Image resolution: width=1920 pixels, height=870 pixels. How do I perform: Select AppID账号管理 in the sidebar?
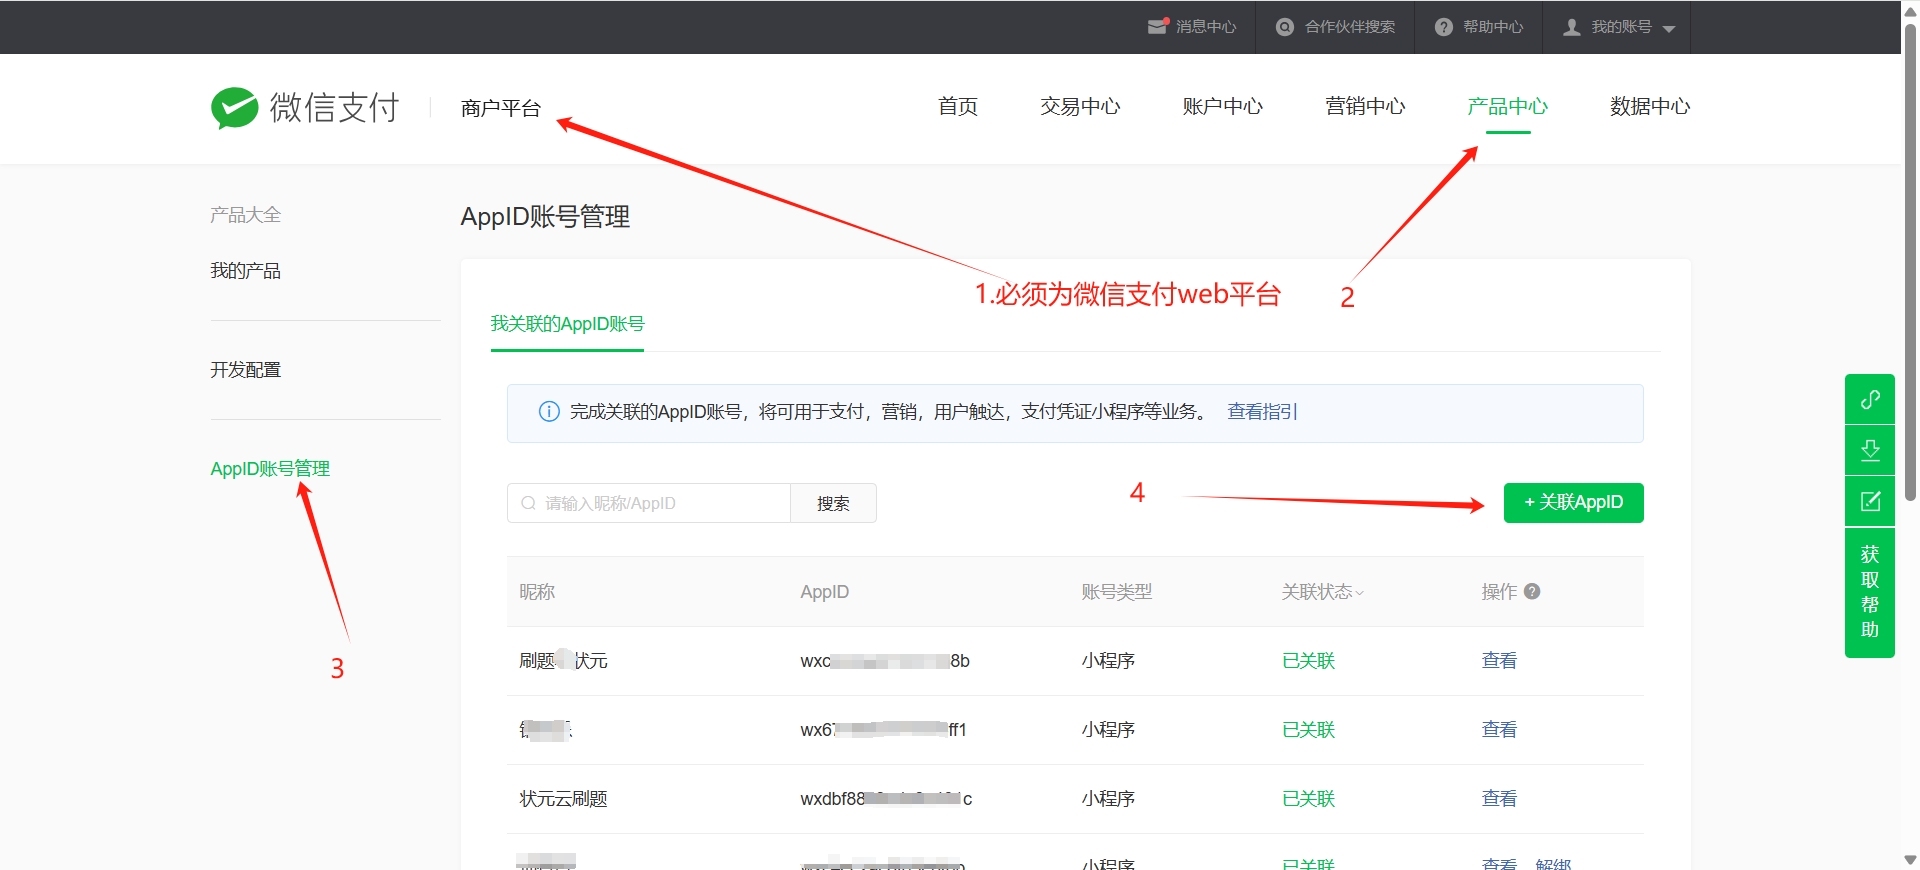point(270,469)
